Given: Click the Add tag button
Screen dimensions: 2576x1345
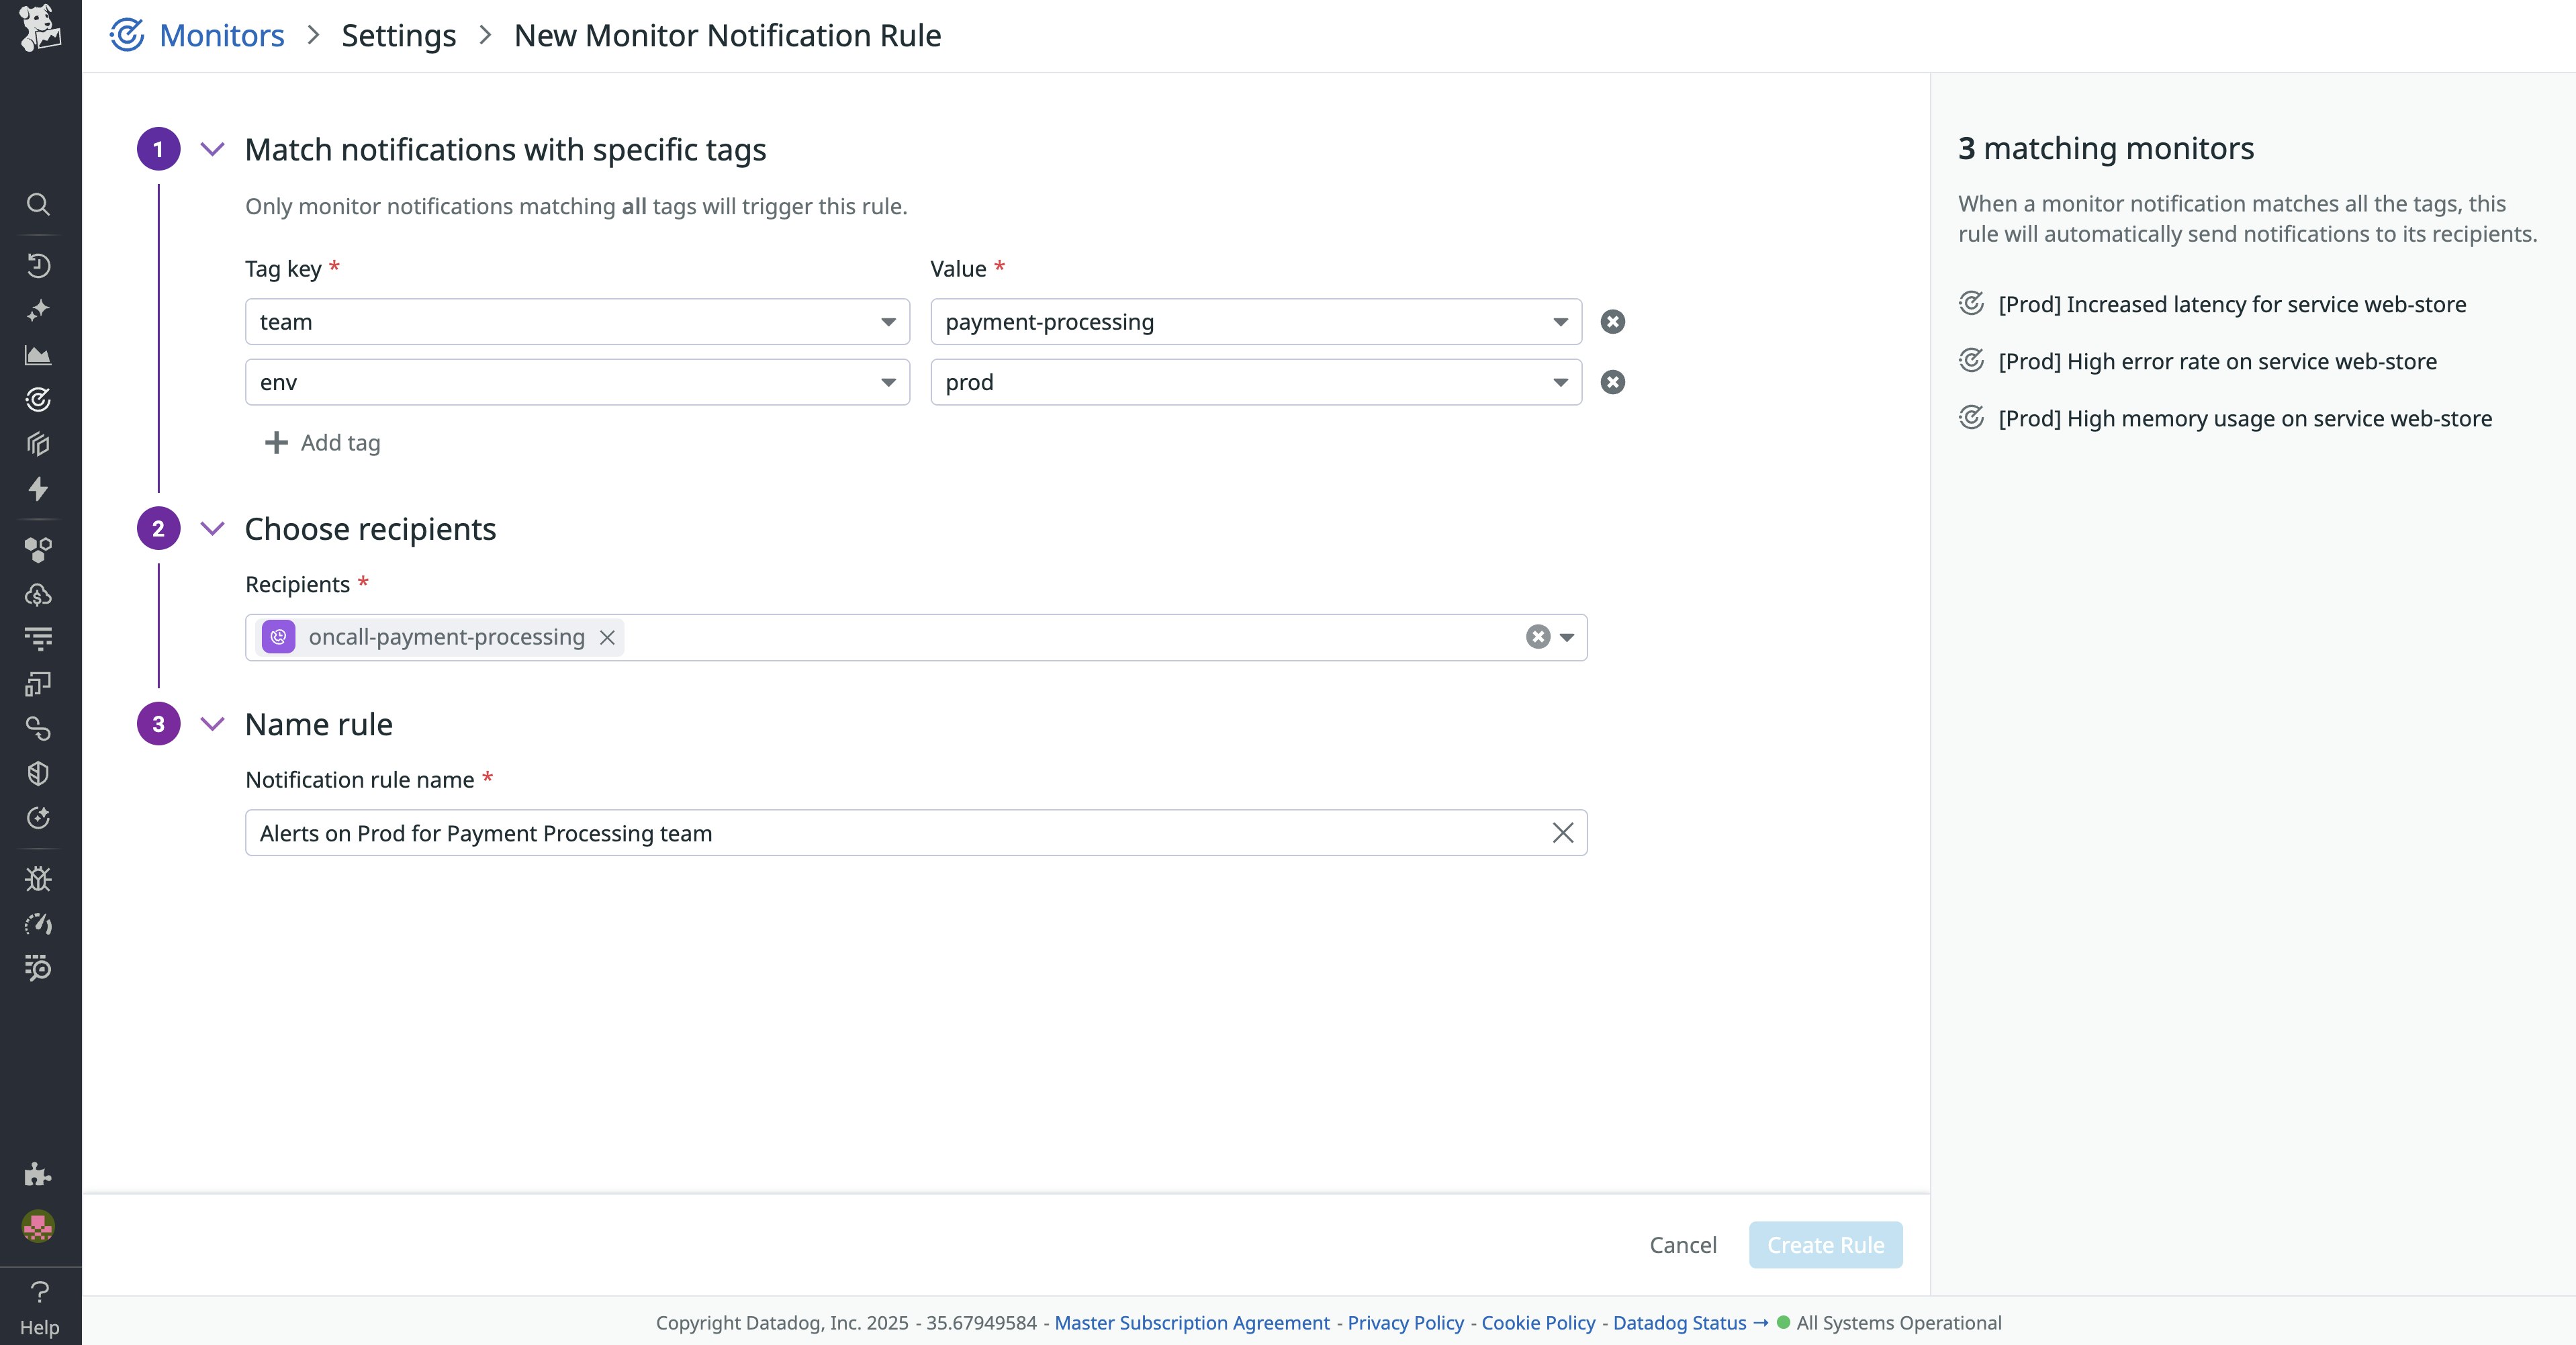Looking at the screenshot, I should (322, 442).
